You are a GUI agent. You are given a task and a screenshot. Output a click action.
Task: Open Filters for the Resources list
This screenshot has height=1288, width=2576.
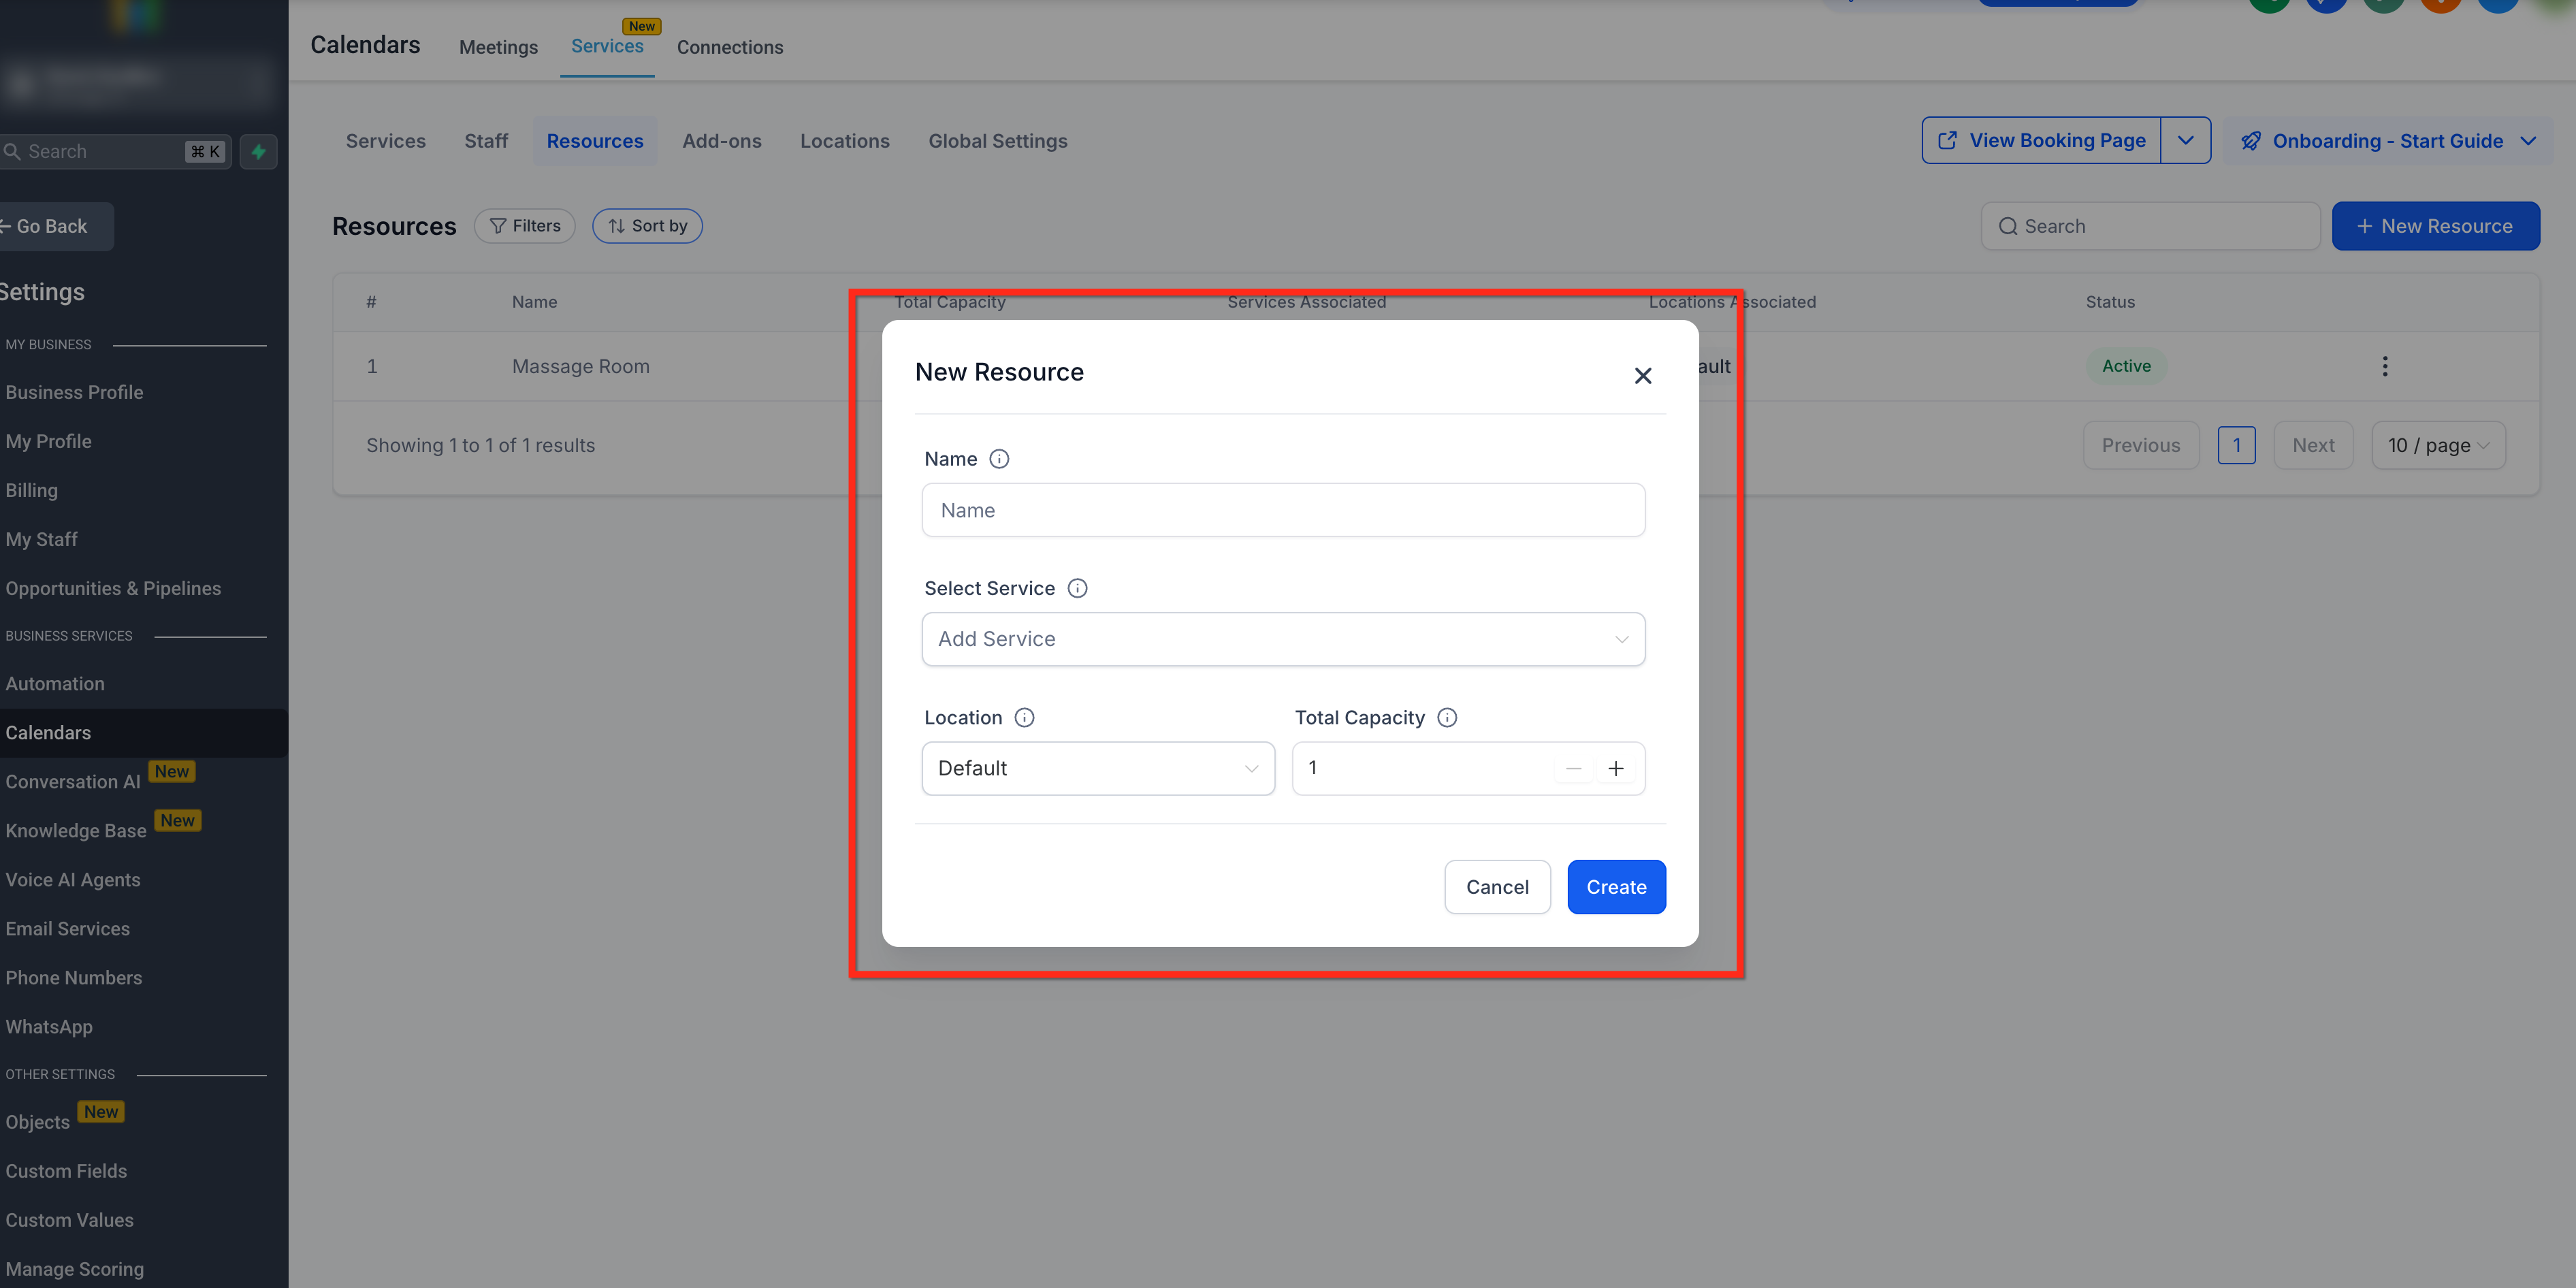(x=524, y=226)
